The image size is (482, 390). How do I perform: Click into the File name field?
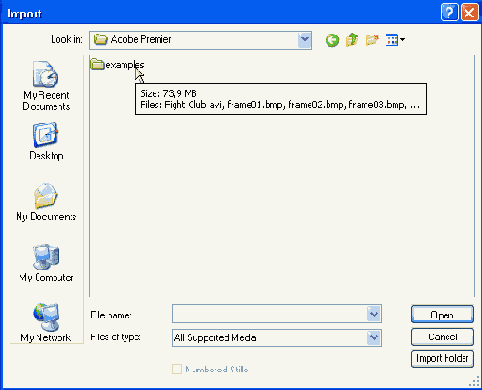[269, 314]
